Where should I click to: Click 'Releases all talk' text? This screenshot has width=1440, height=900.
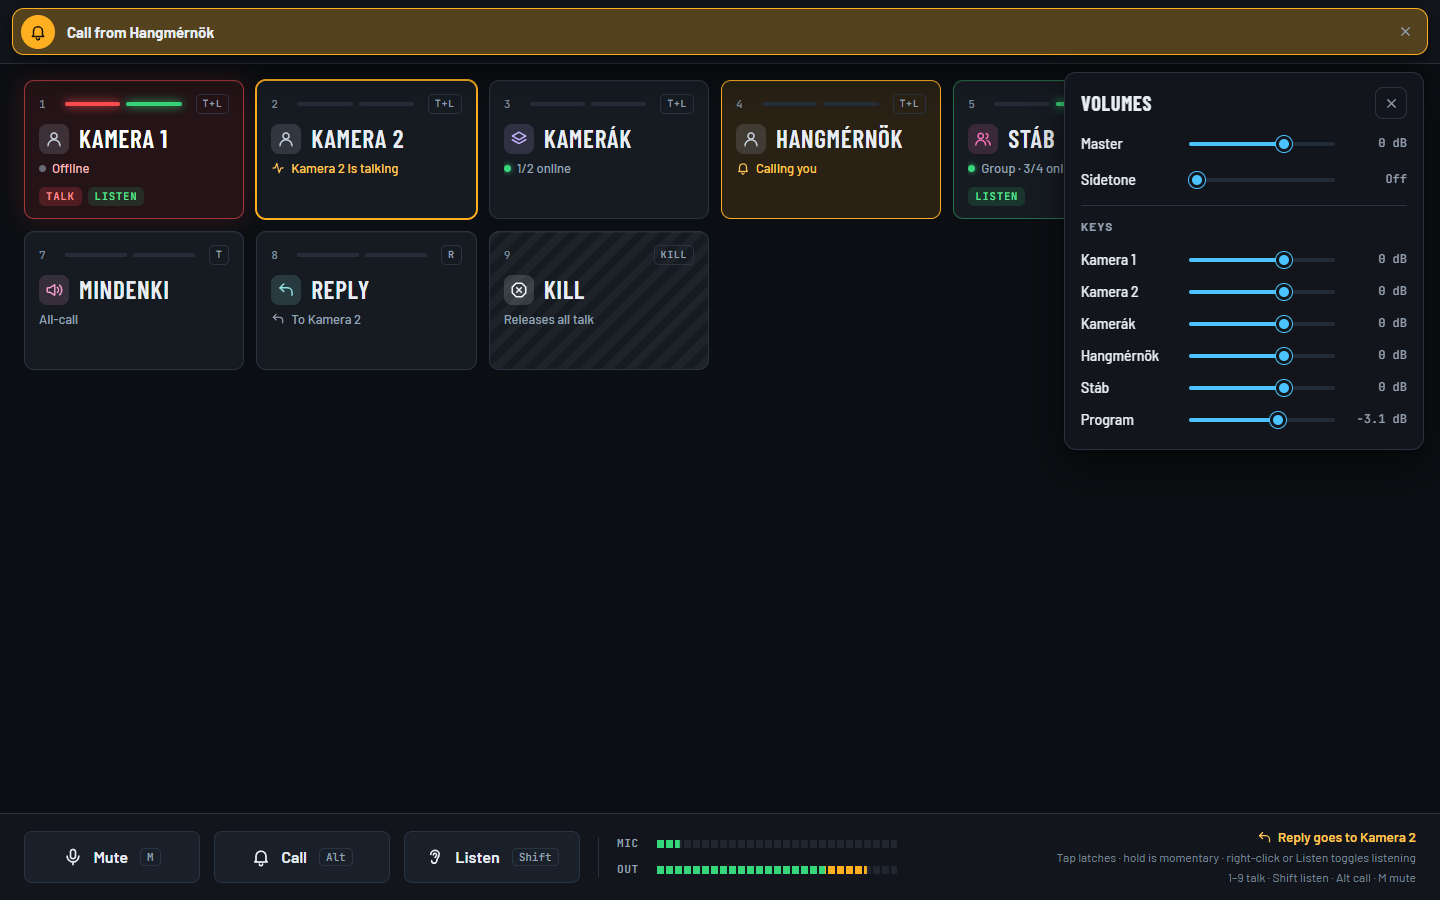click(549, 320)
